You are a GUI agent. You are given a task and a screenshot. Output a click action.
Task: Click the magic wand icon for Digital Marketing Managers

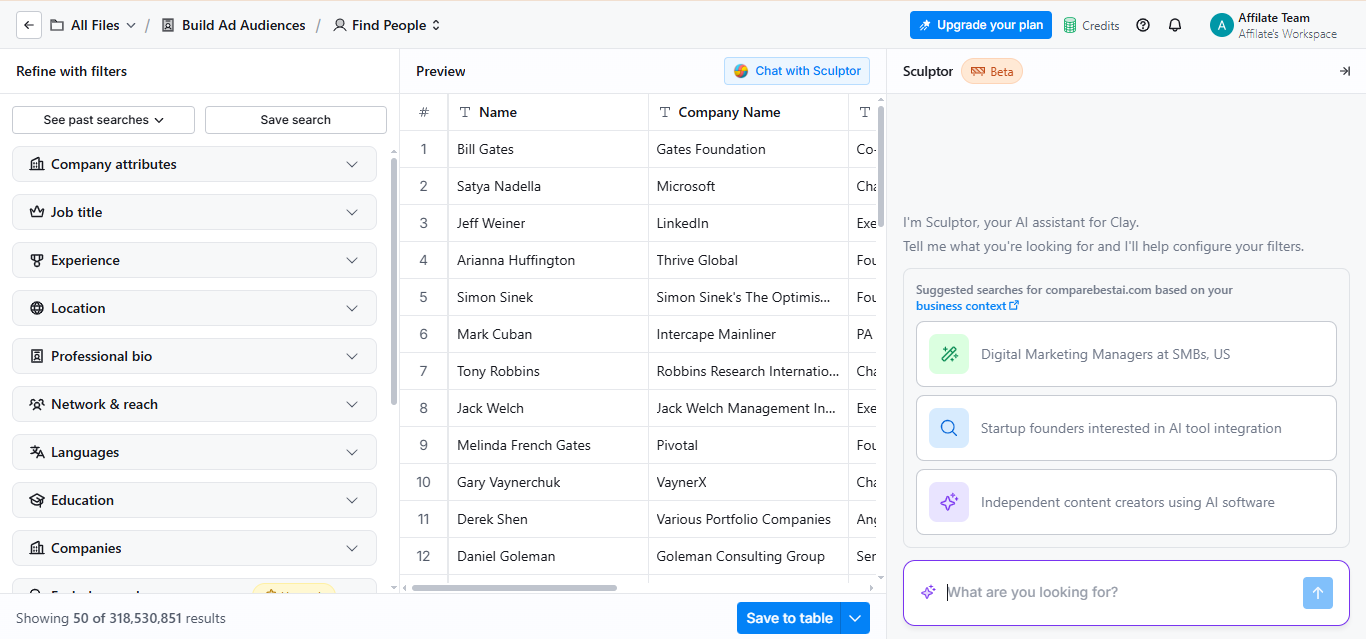tap(949, 354)
